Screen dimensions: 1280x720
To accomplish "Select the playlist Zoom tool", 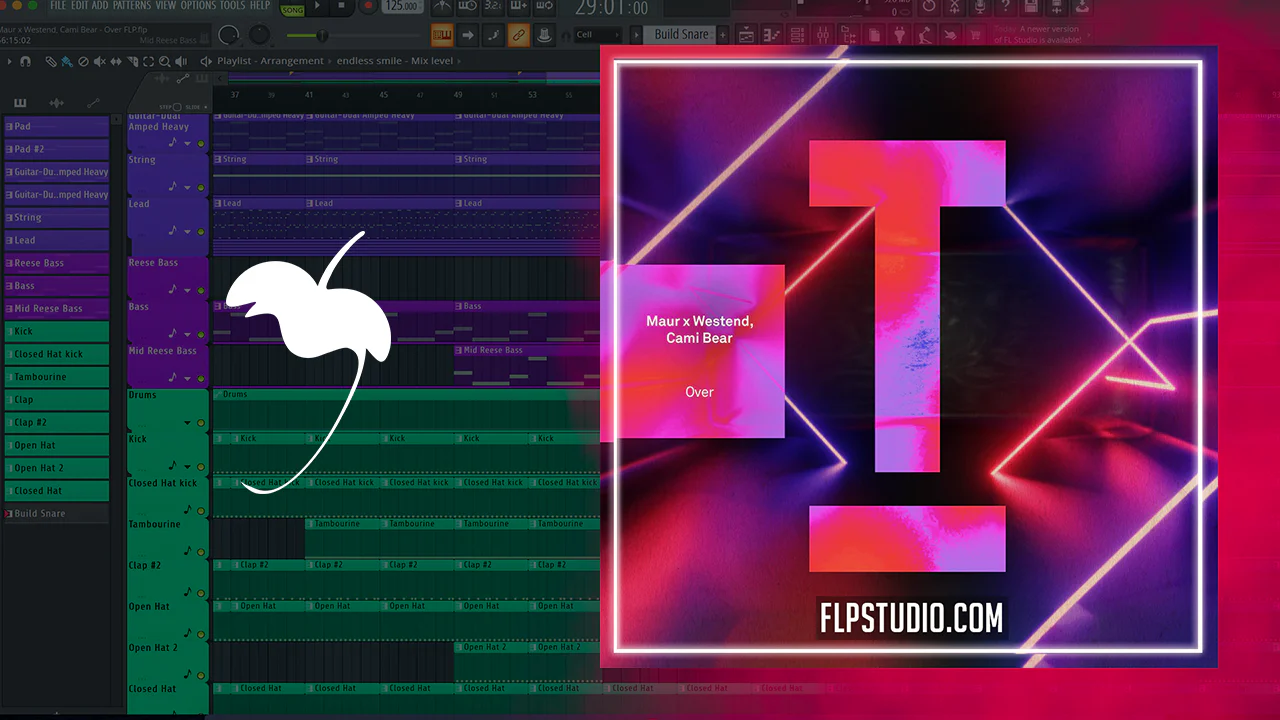I will coord(164,61).
